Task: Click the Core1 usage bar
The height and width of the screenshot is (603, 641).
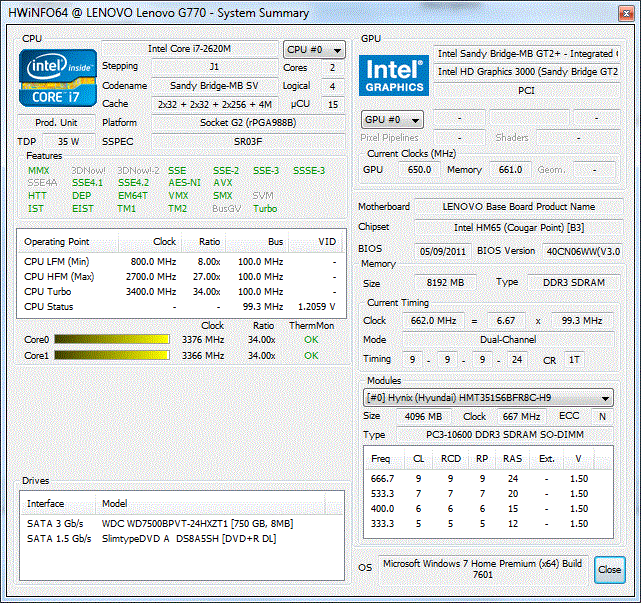Action: (x=112, y=355)
